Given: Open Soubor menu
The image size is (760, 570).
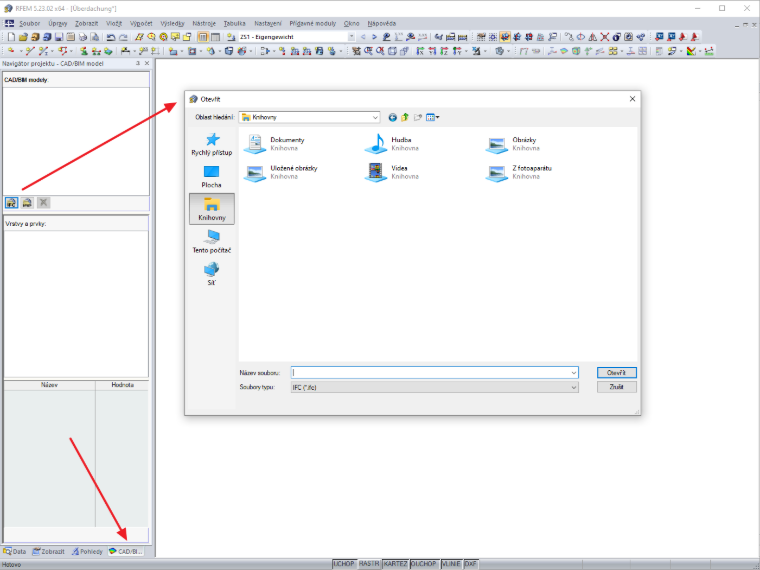Looking at the screenshot, I should 30,23.
